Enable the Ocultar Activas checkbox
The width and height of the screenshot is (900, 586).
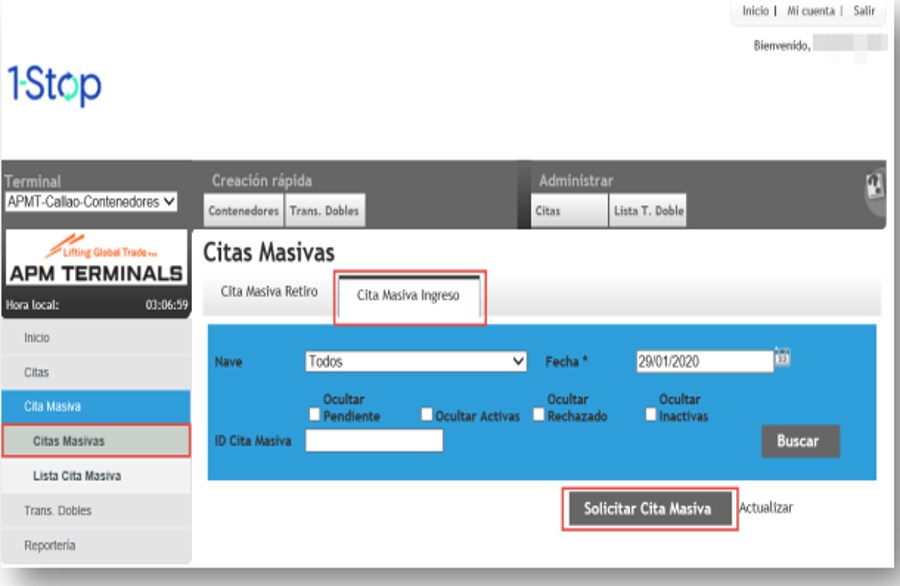pyautogui.click(x=426, y=415)
